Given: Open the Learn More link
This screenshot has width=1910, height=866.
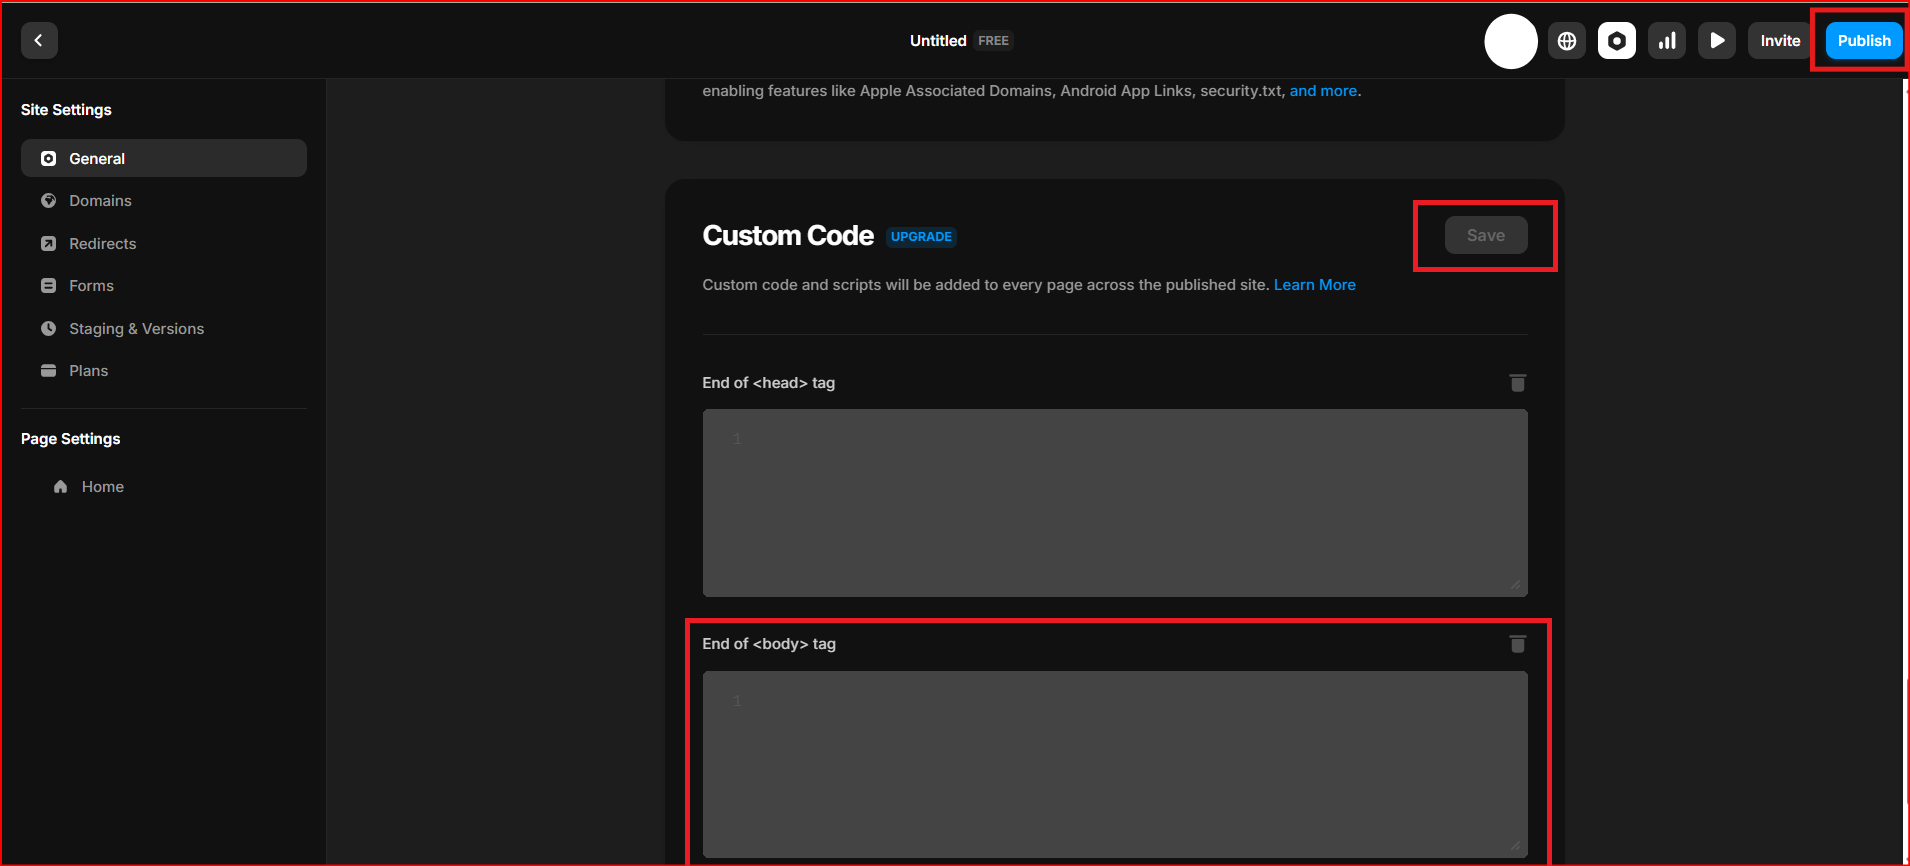Looking at the screenshot, I should (x=1315, y=285).
